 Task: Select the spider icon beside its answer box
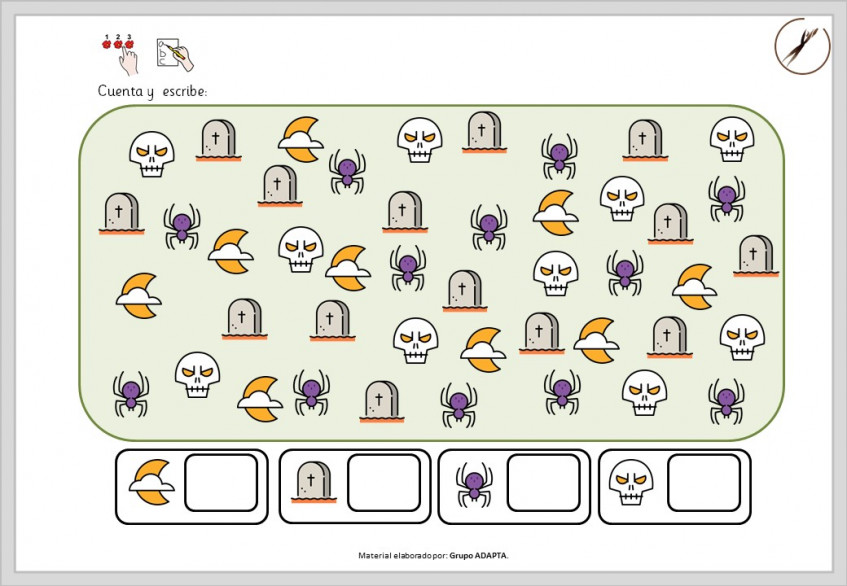click(x=474, y=484)
